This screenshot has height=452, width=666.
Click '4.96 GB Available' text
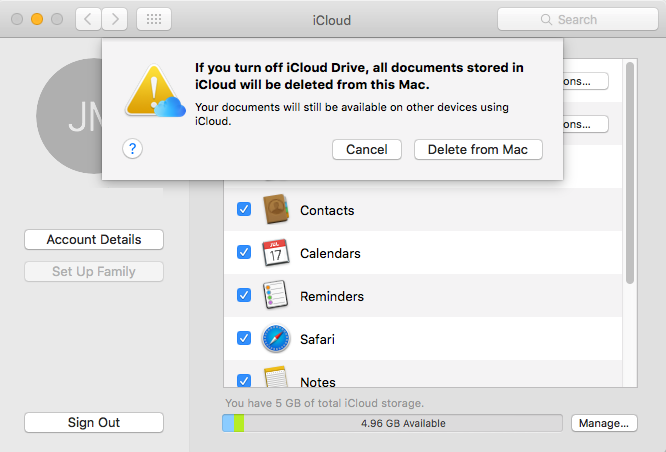pos(403,424)
